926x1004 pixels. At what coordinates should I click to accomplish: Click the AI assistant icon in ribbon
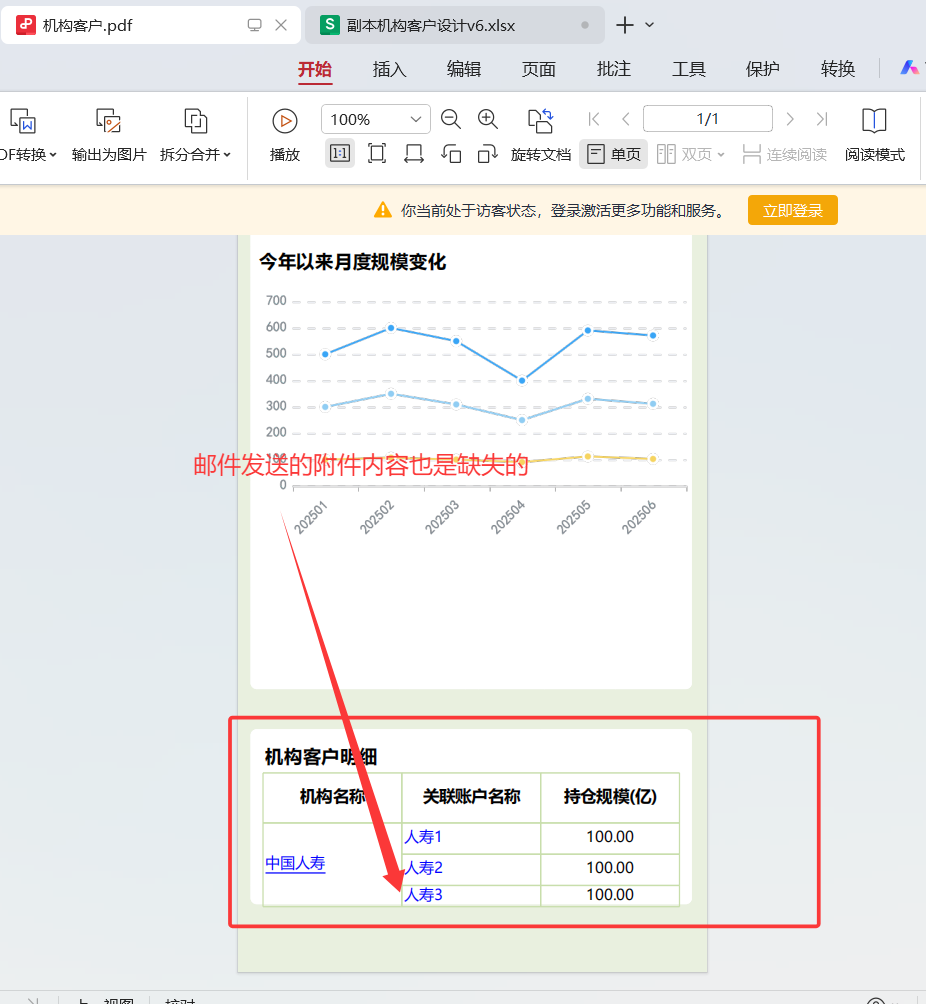click(909, 67)
